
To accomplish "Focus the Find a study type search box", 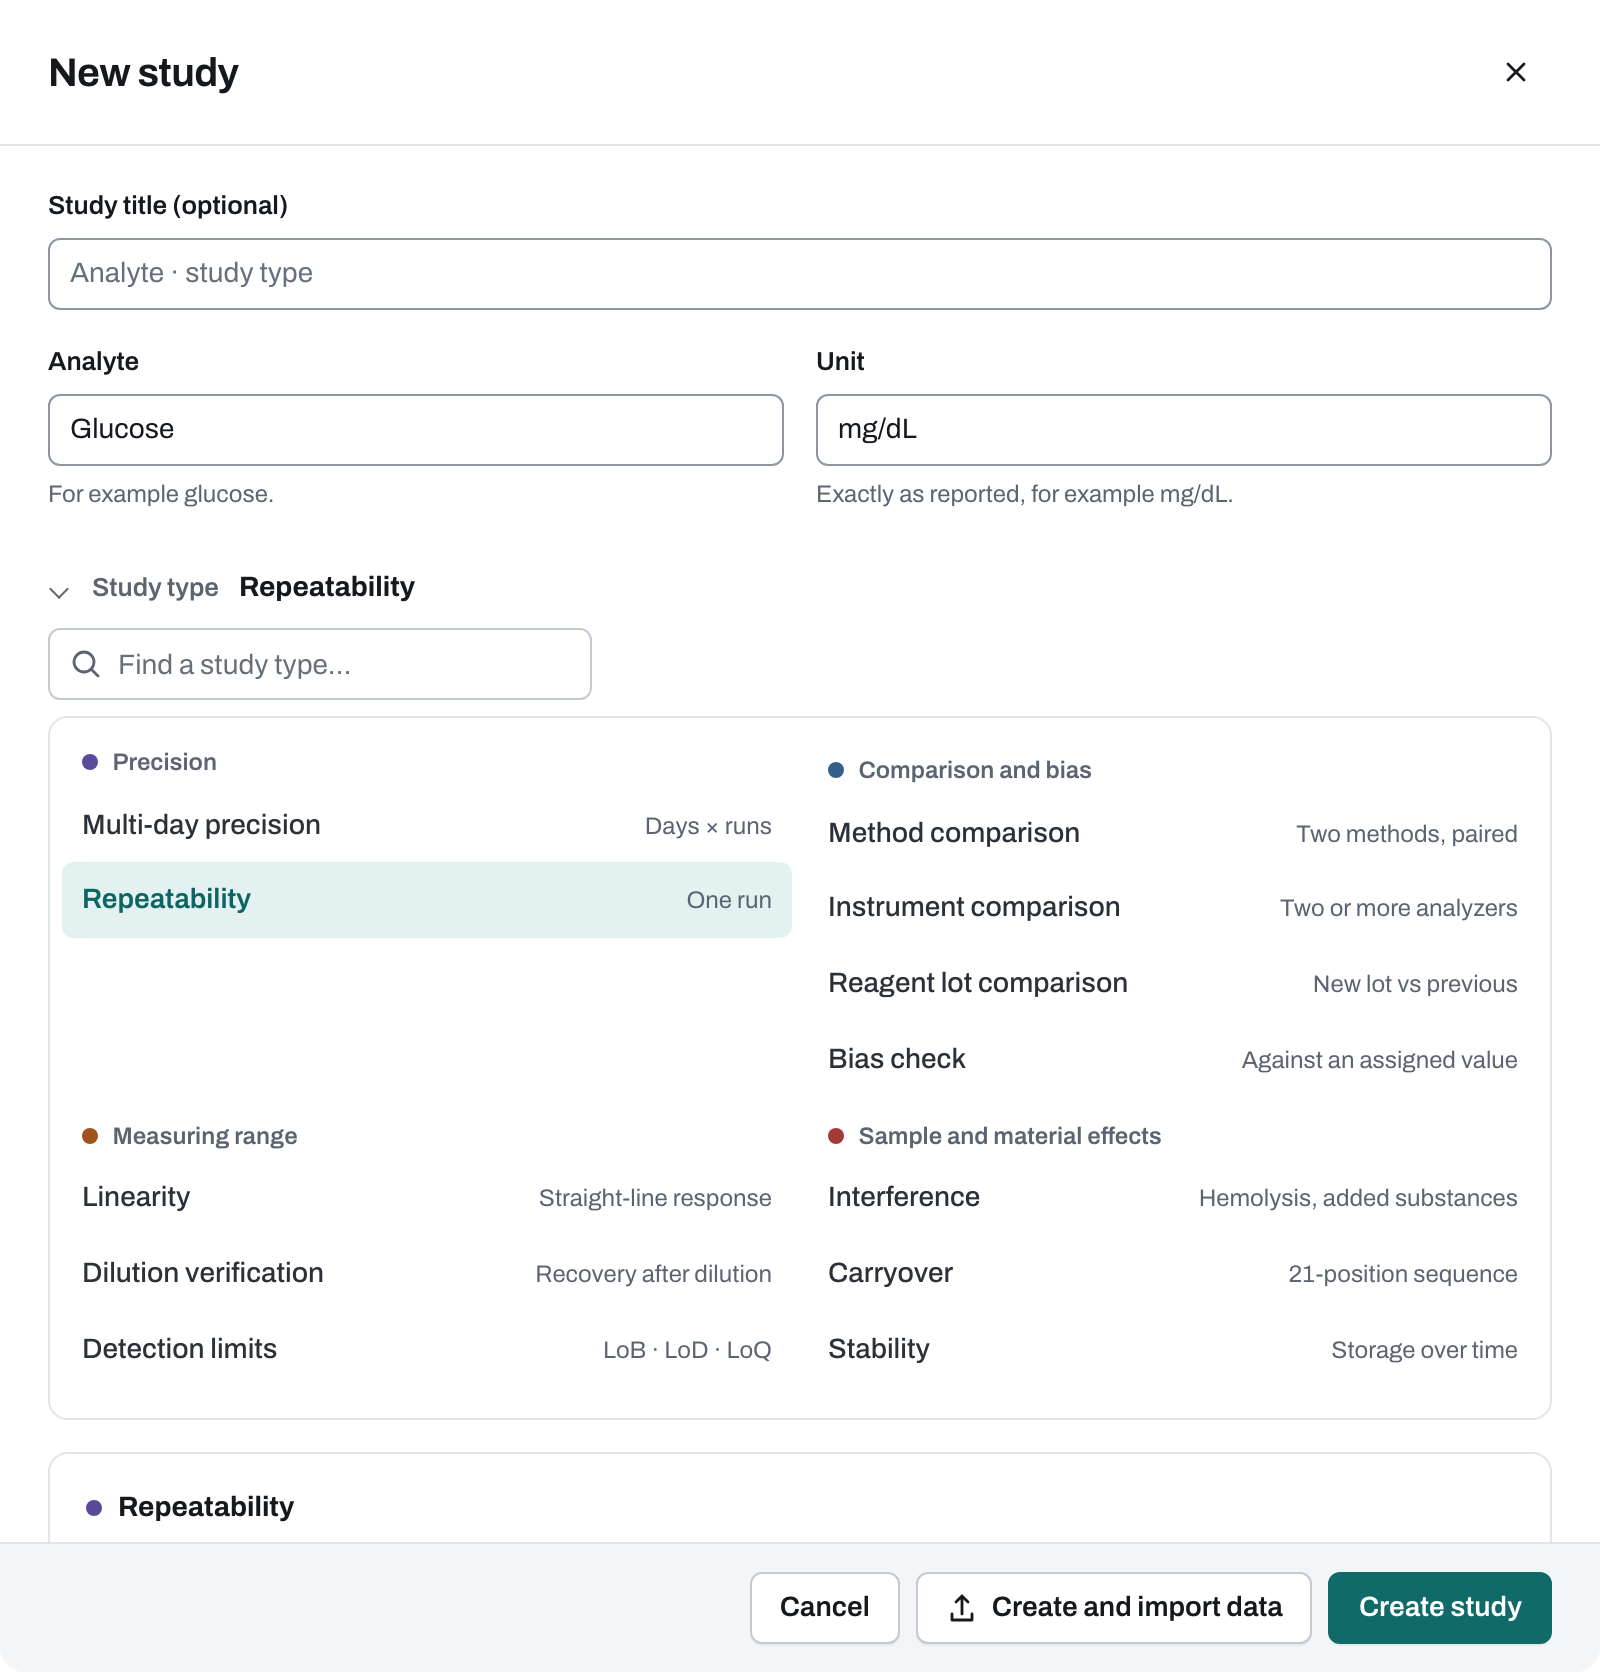I will 320,664.
